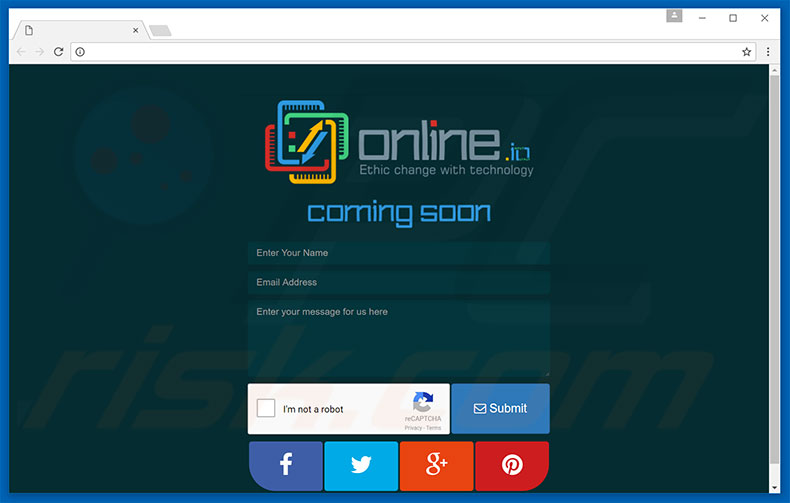Check the I'm not a robot box
Image resolution: width=790 pixels, height=503 pixels.
[x=266, y=408]
